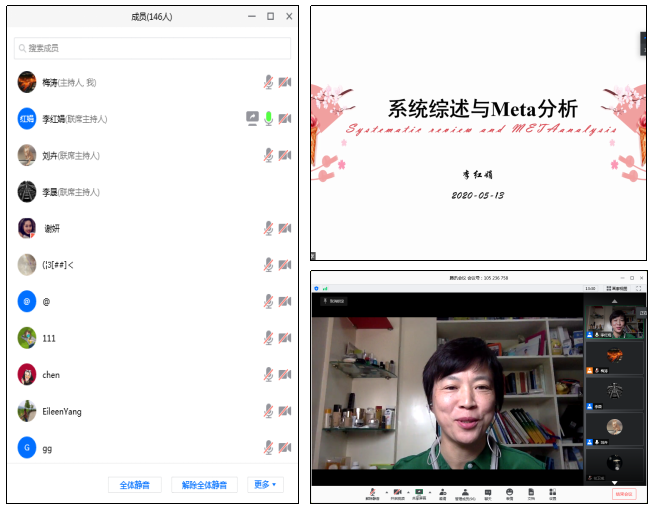Click the camera icon in 刘卉's row
654x510 pixels.
click(284, 156)
